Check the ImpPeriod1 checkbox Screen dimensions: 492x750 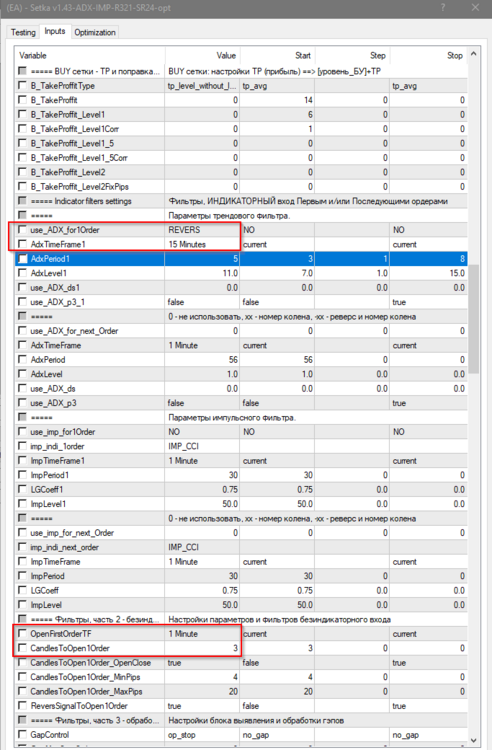(x=22, y=474)
